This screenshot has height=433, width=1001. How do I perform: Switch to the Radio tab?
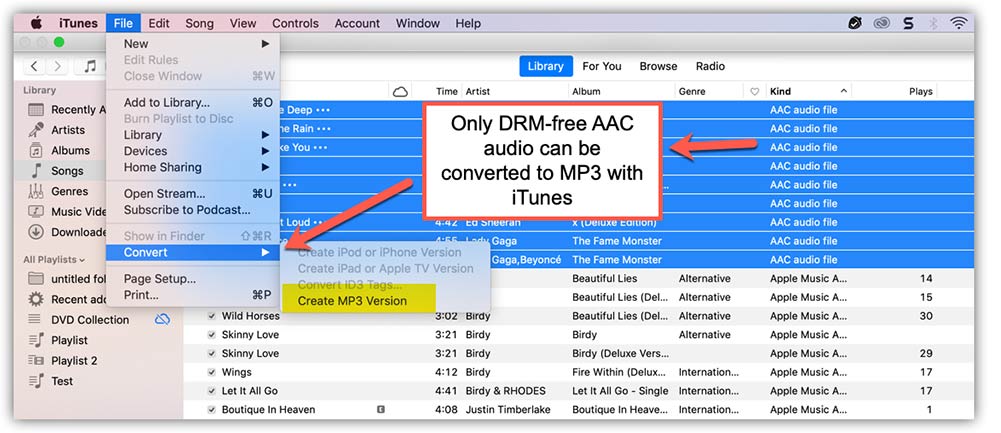tap(710, 66)
